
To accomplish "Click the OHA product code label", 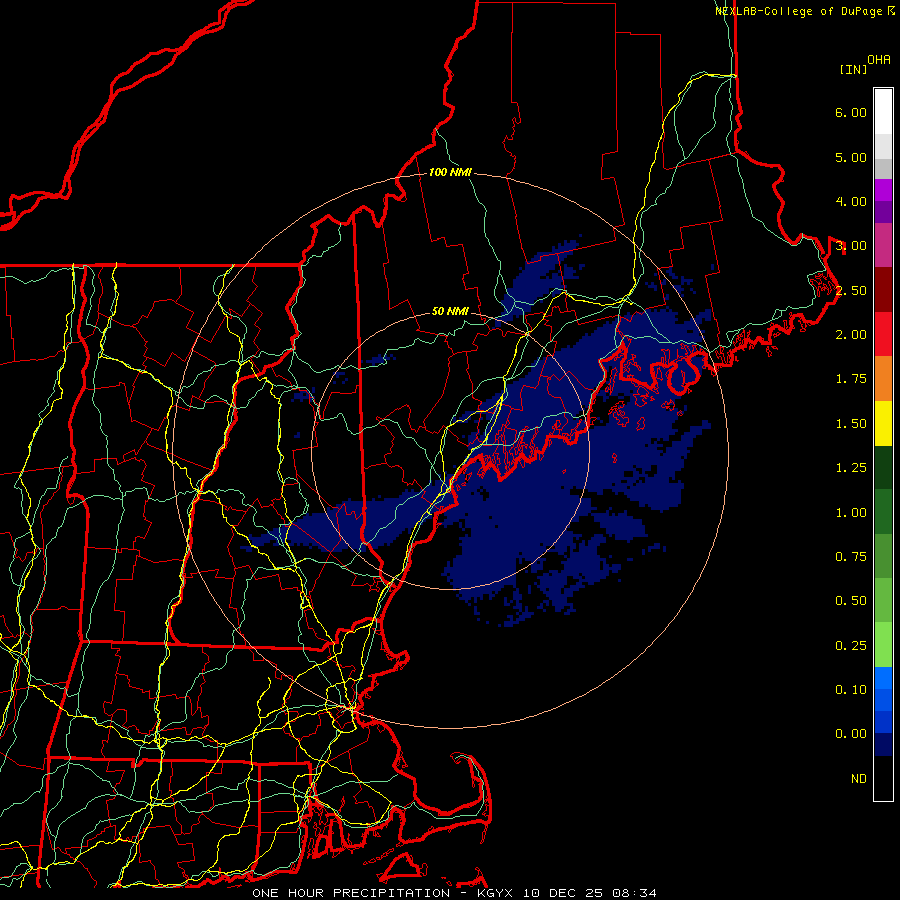I will point(879,59).
